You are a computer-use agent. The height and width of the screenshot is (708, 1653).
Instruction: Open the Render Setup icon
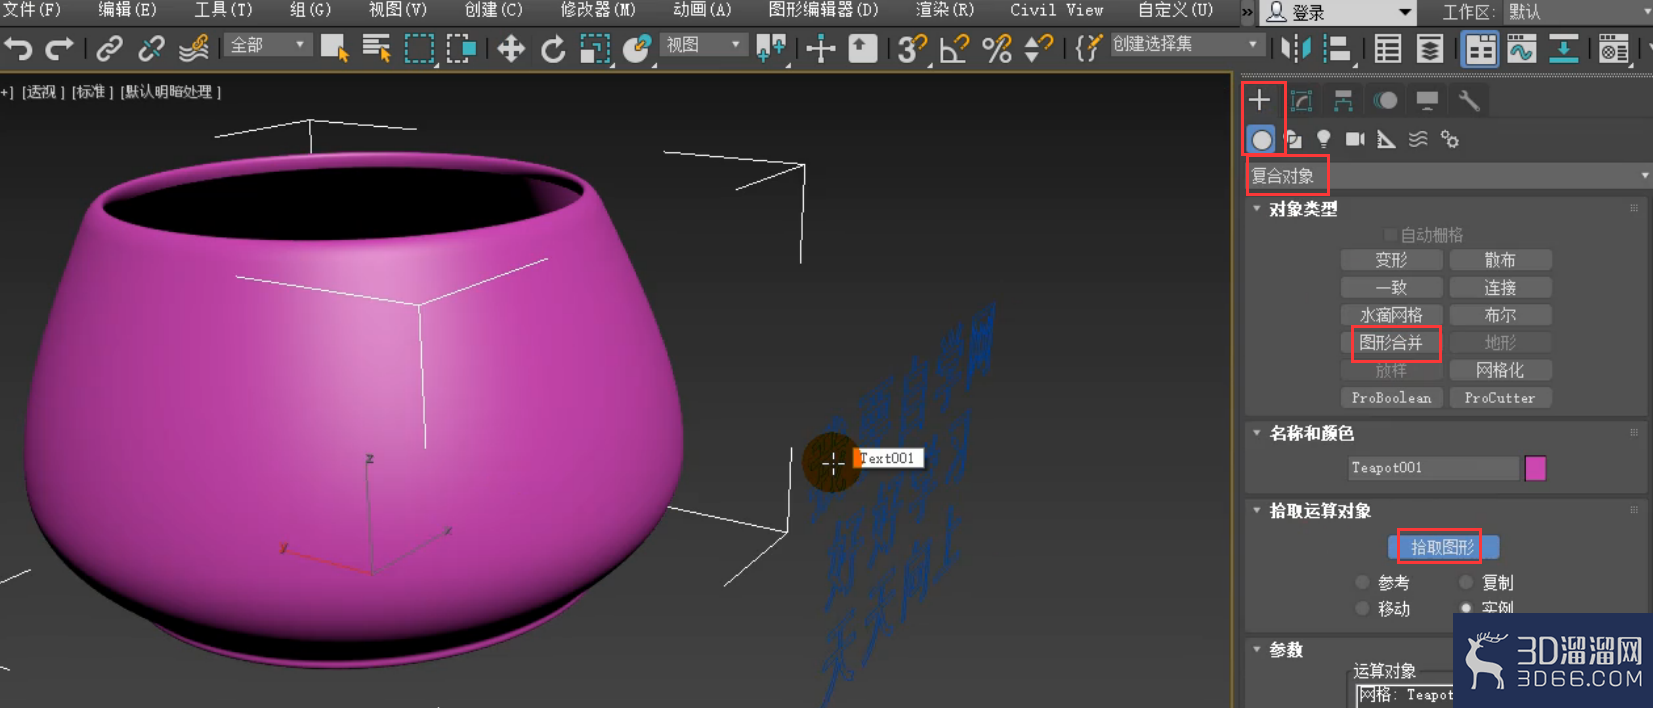click(1614, 47)
